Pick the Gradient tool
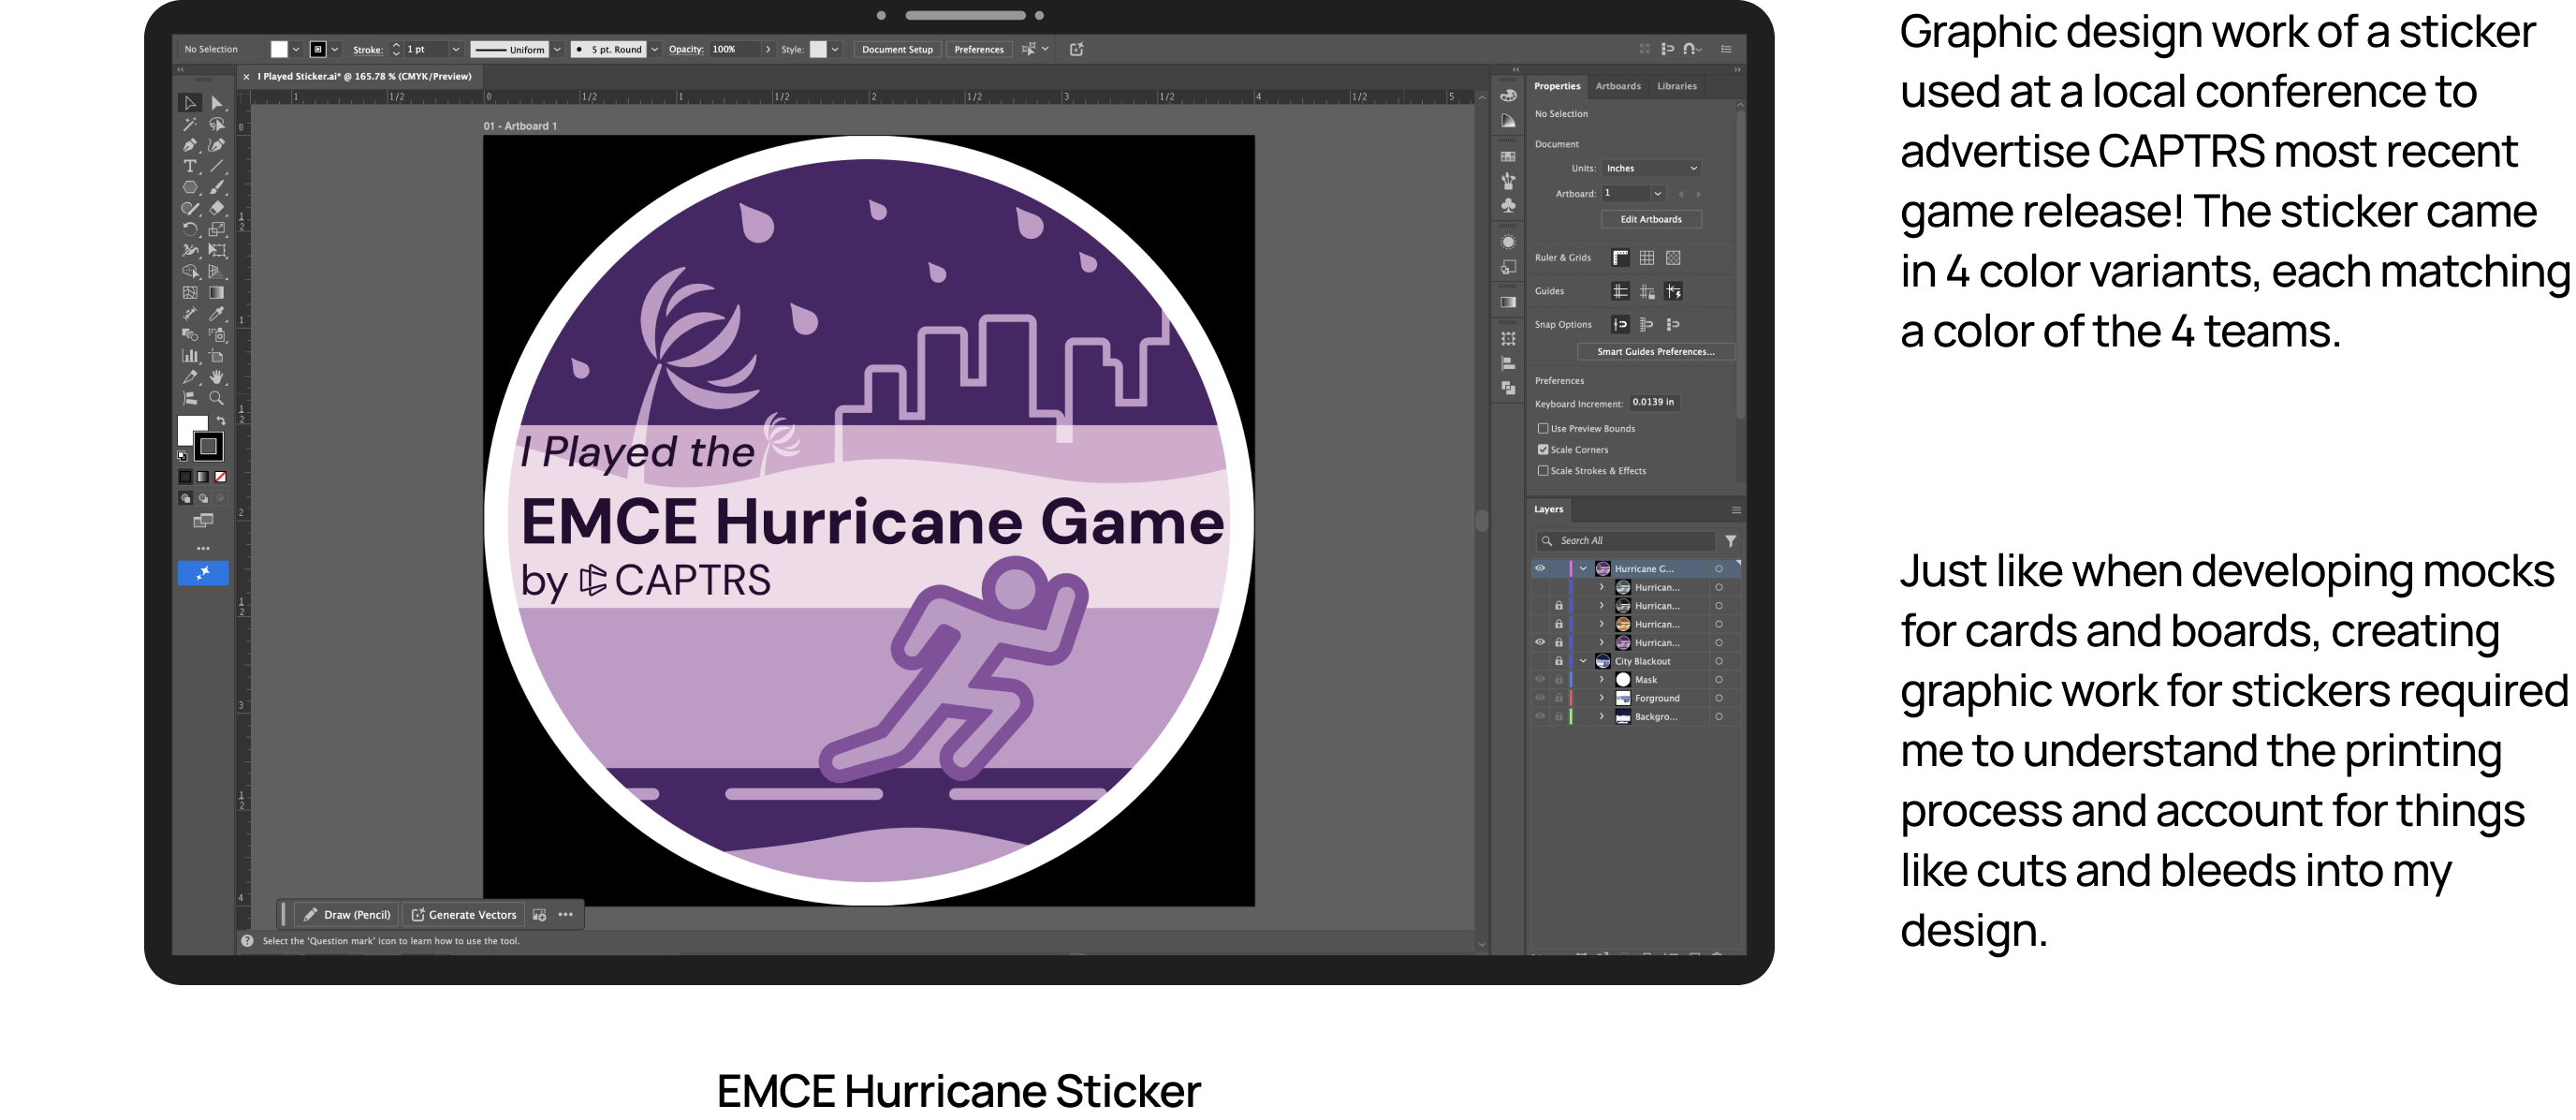The image size is (2576, 1120). click(x=216, y=292)
